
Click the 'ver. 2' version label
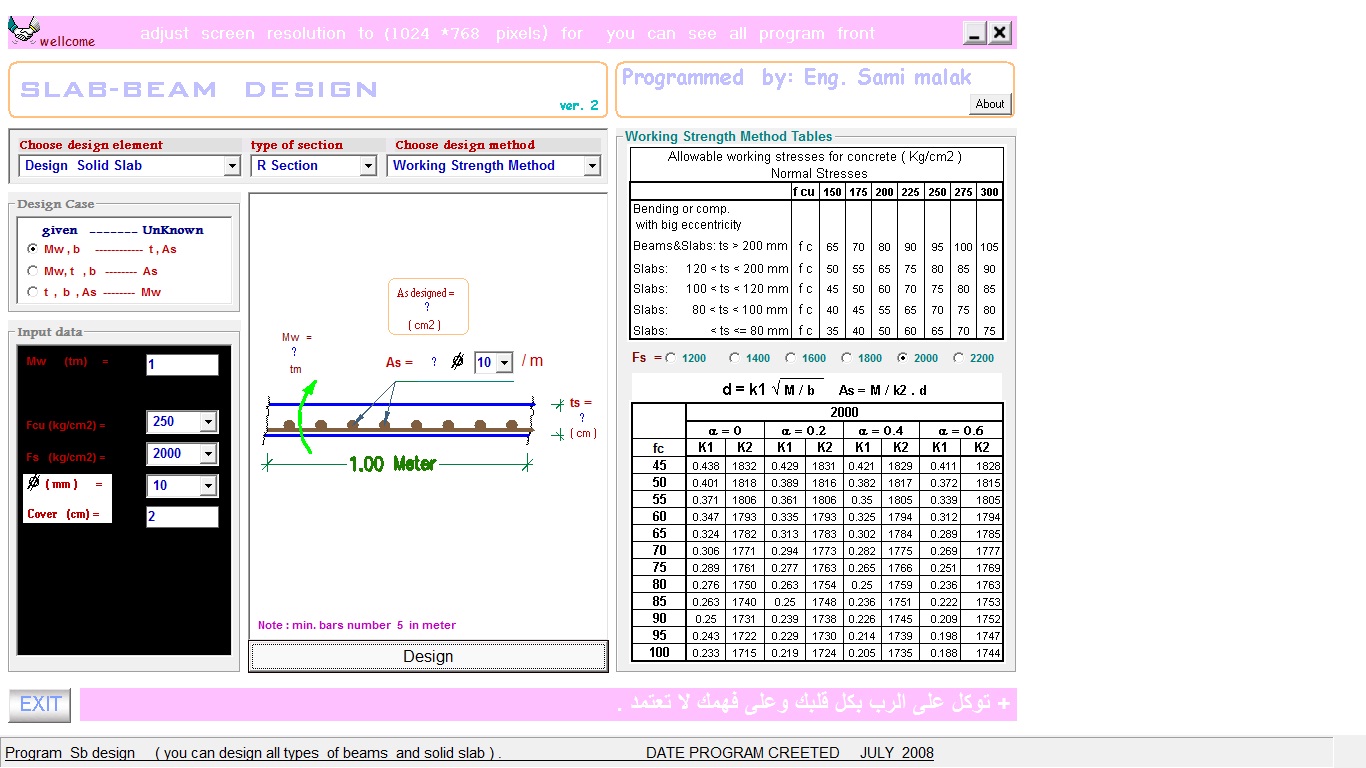click(x=579, y=105)
